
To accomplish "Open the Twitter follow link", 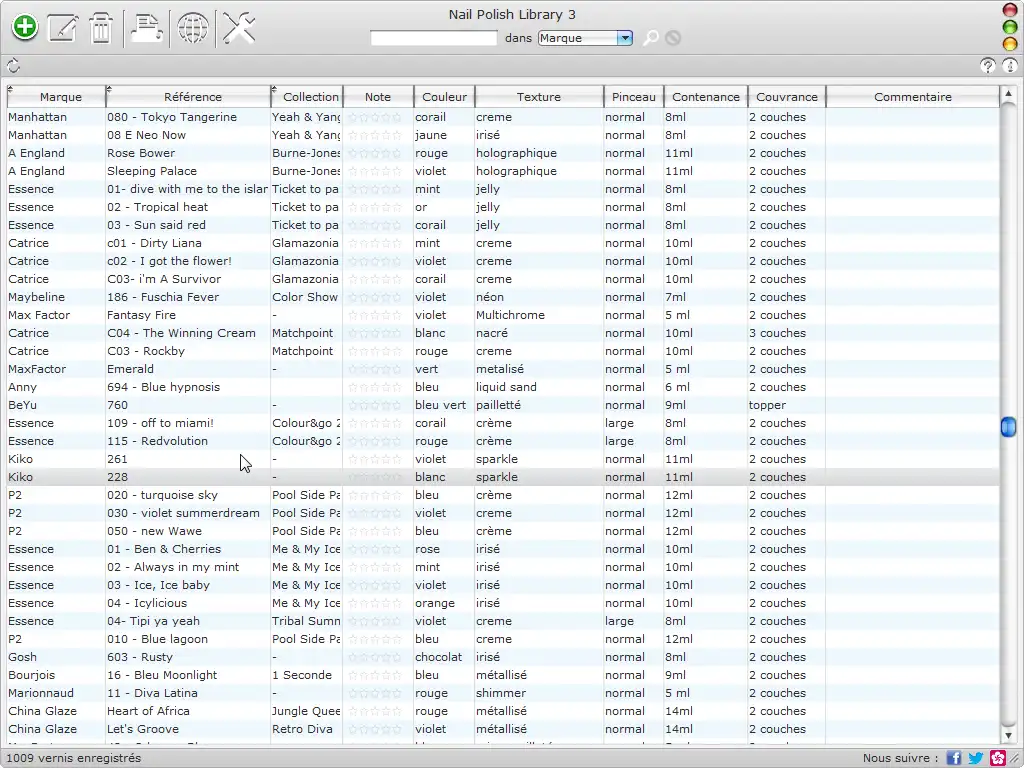I will pos(976,758).
